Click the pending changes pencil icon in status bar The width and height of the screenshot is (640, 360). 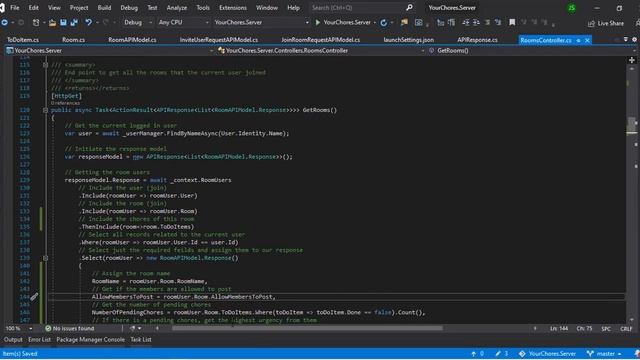click(498, 353)
